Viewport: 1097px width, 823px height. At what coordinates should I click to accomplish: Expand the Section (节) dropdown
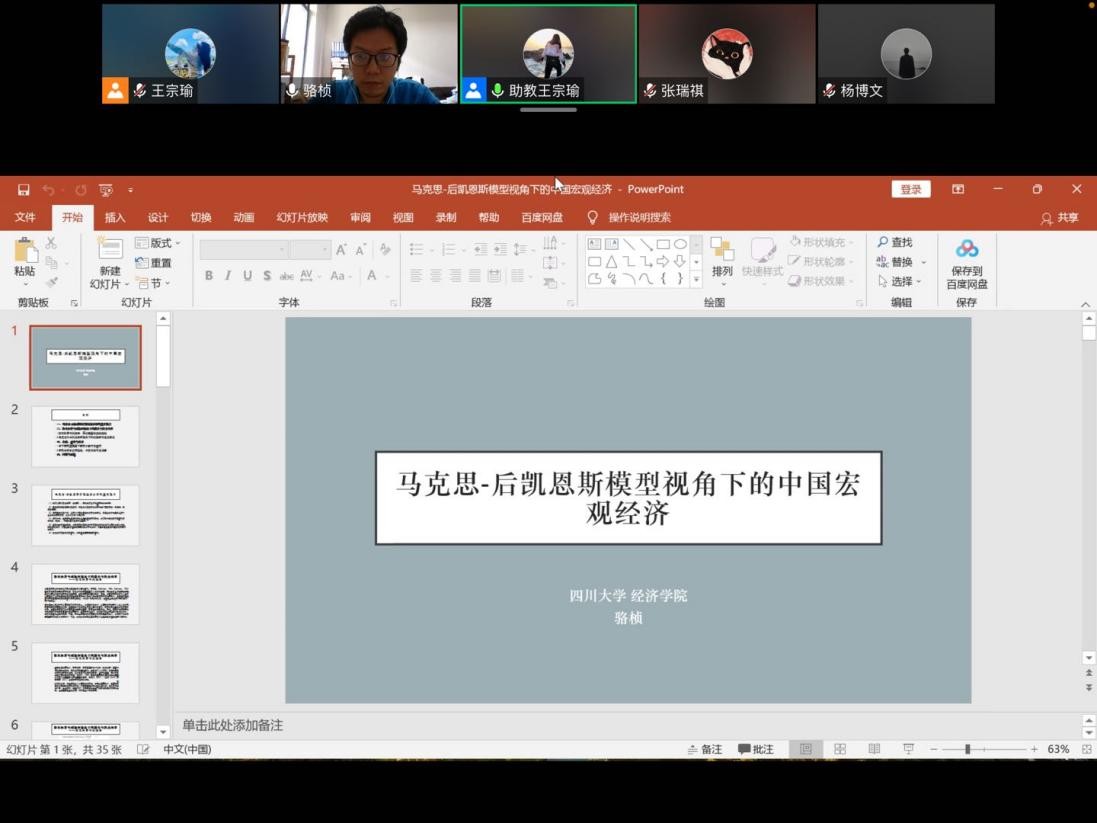(153, 283)
